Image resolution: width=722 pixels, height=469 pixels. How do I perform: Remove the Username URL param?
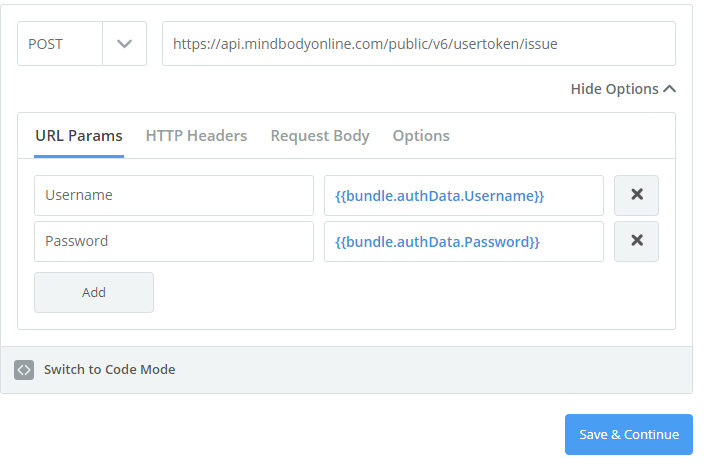636,195
